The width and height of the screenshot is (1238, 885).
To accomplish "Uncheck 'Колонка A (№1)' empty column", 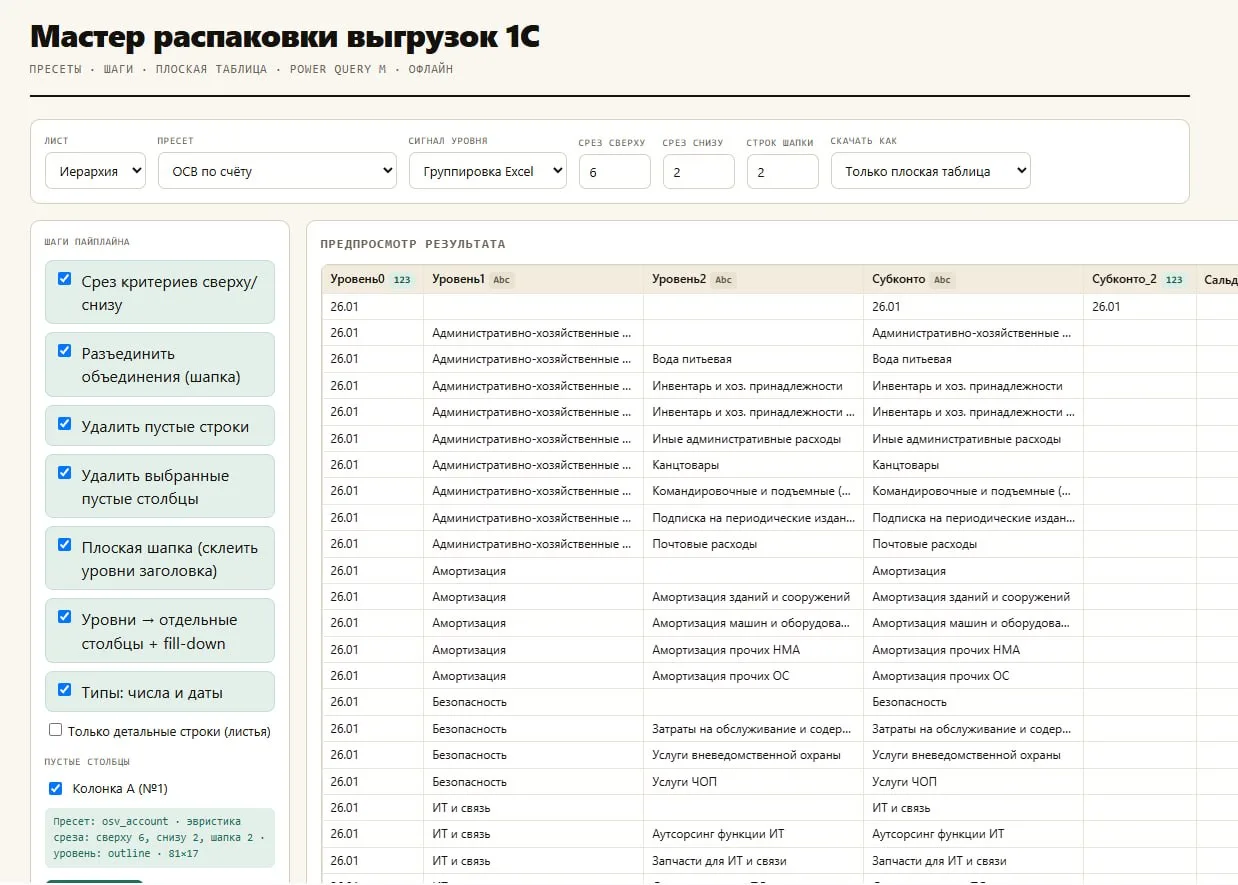I will (x=56, y=788).
